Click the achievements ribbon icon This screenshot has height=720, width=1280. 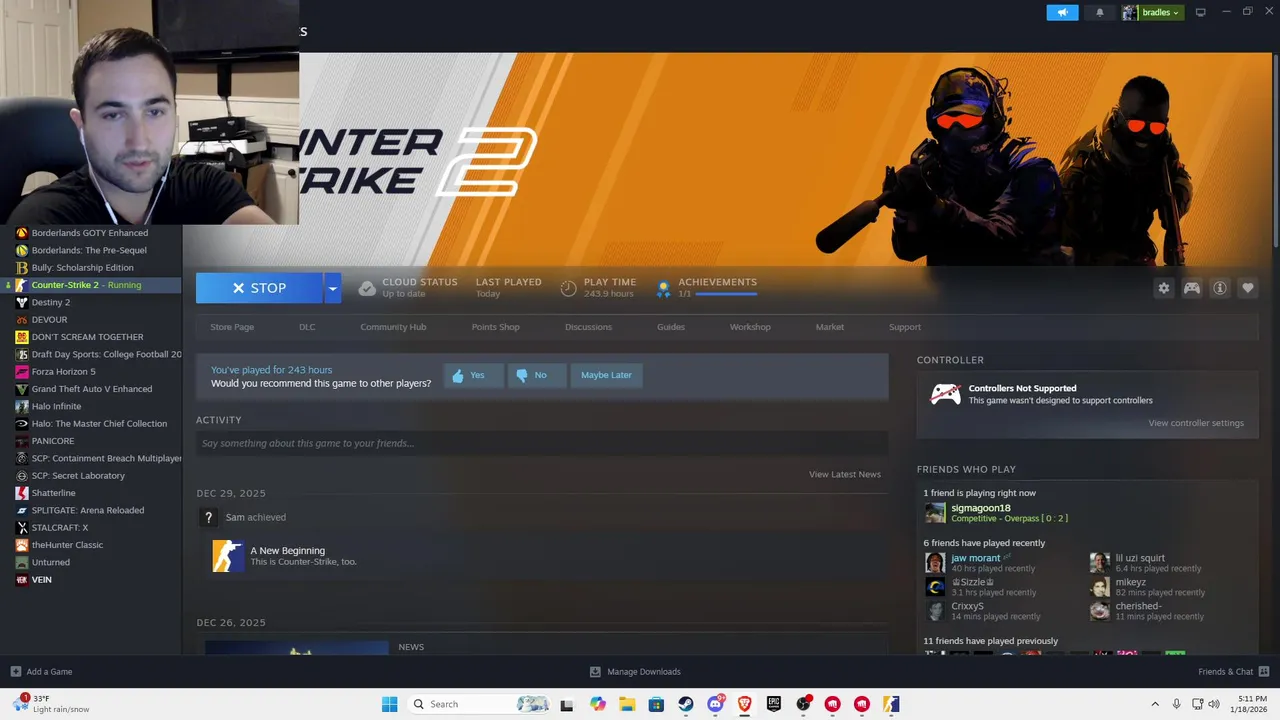[662, 289]
